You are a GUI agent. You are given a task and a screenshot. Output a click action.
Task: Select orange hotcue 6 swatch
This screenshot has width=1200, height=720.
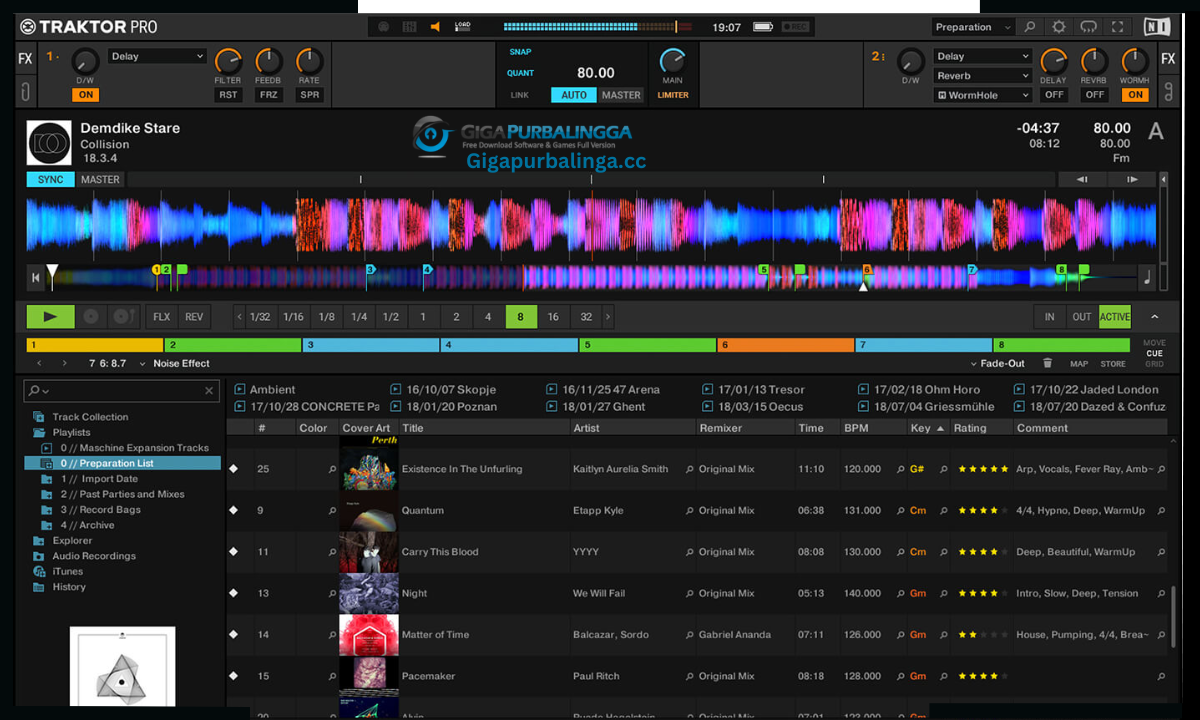pos(786,345)
